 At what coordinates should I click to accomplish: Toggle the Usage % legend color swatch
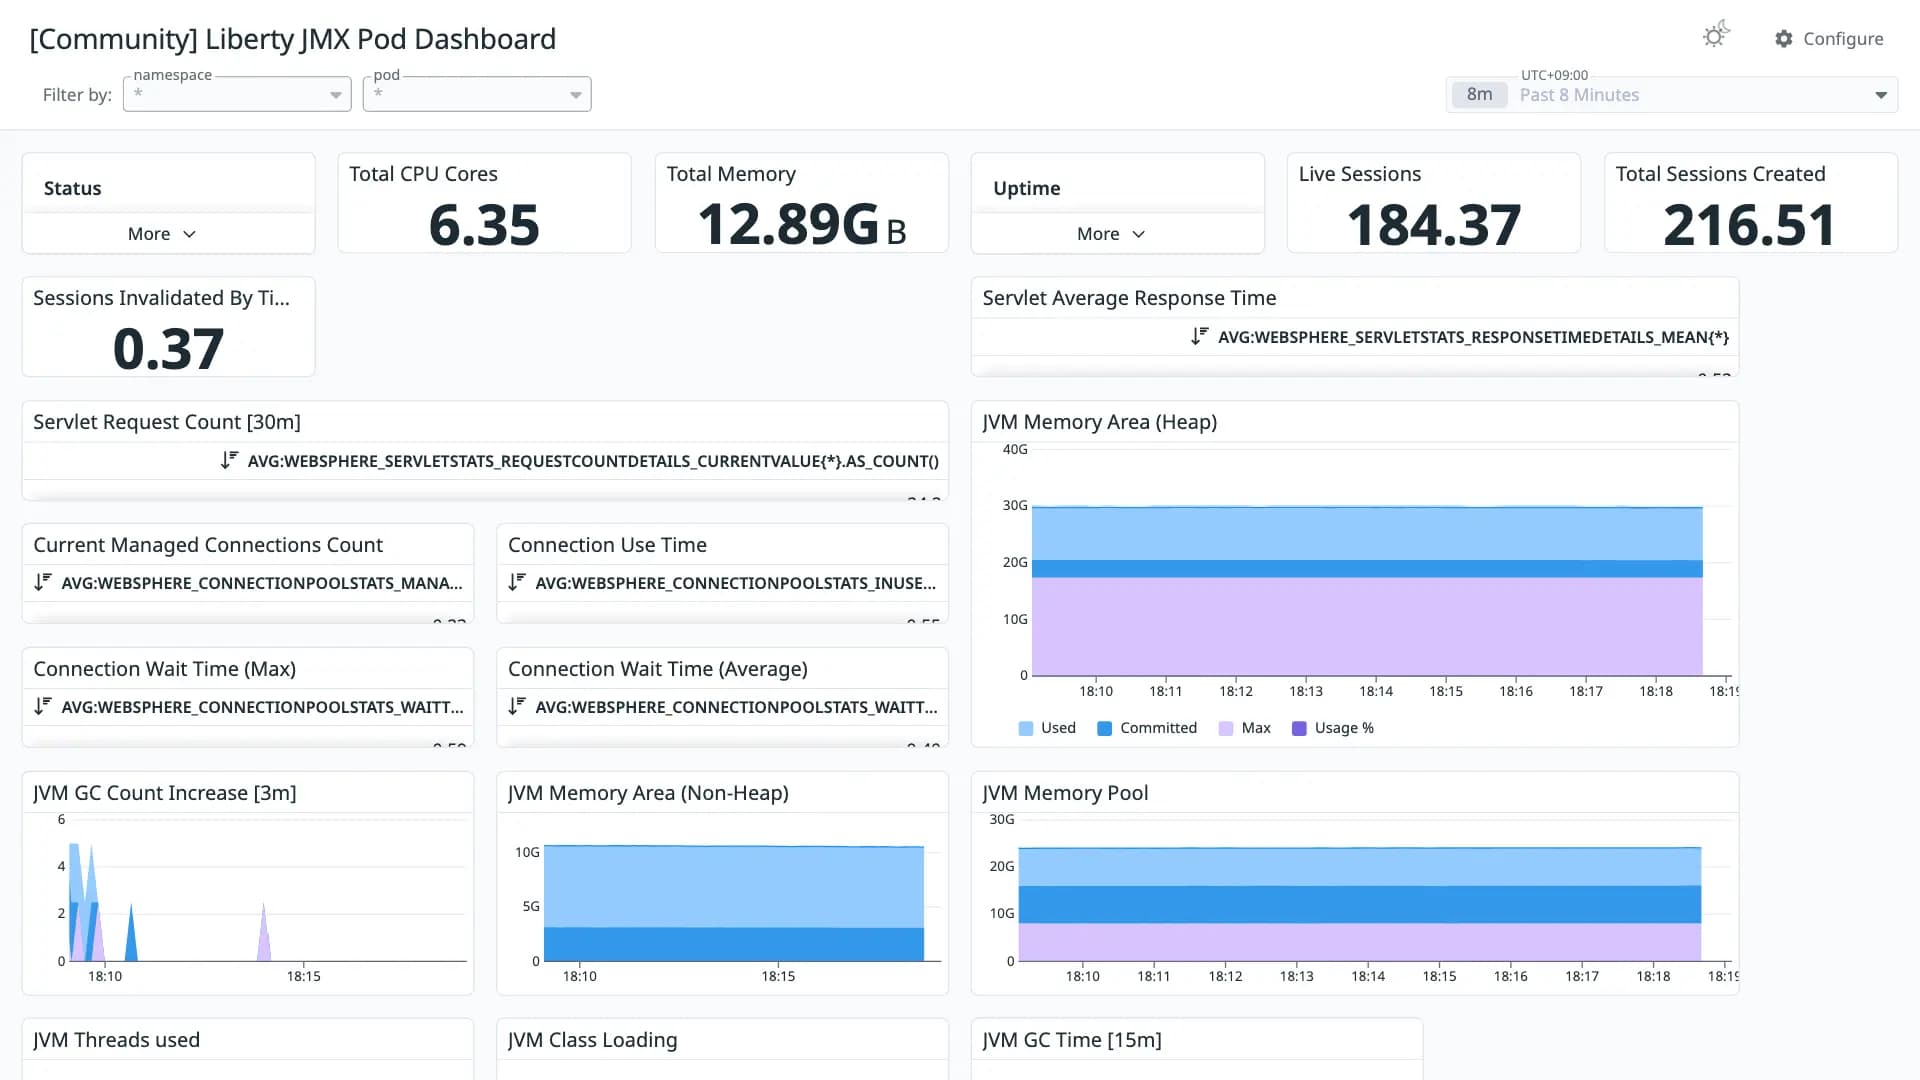(x=1299, y=728)
